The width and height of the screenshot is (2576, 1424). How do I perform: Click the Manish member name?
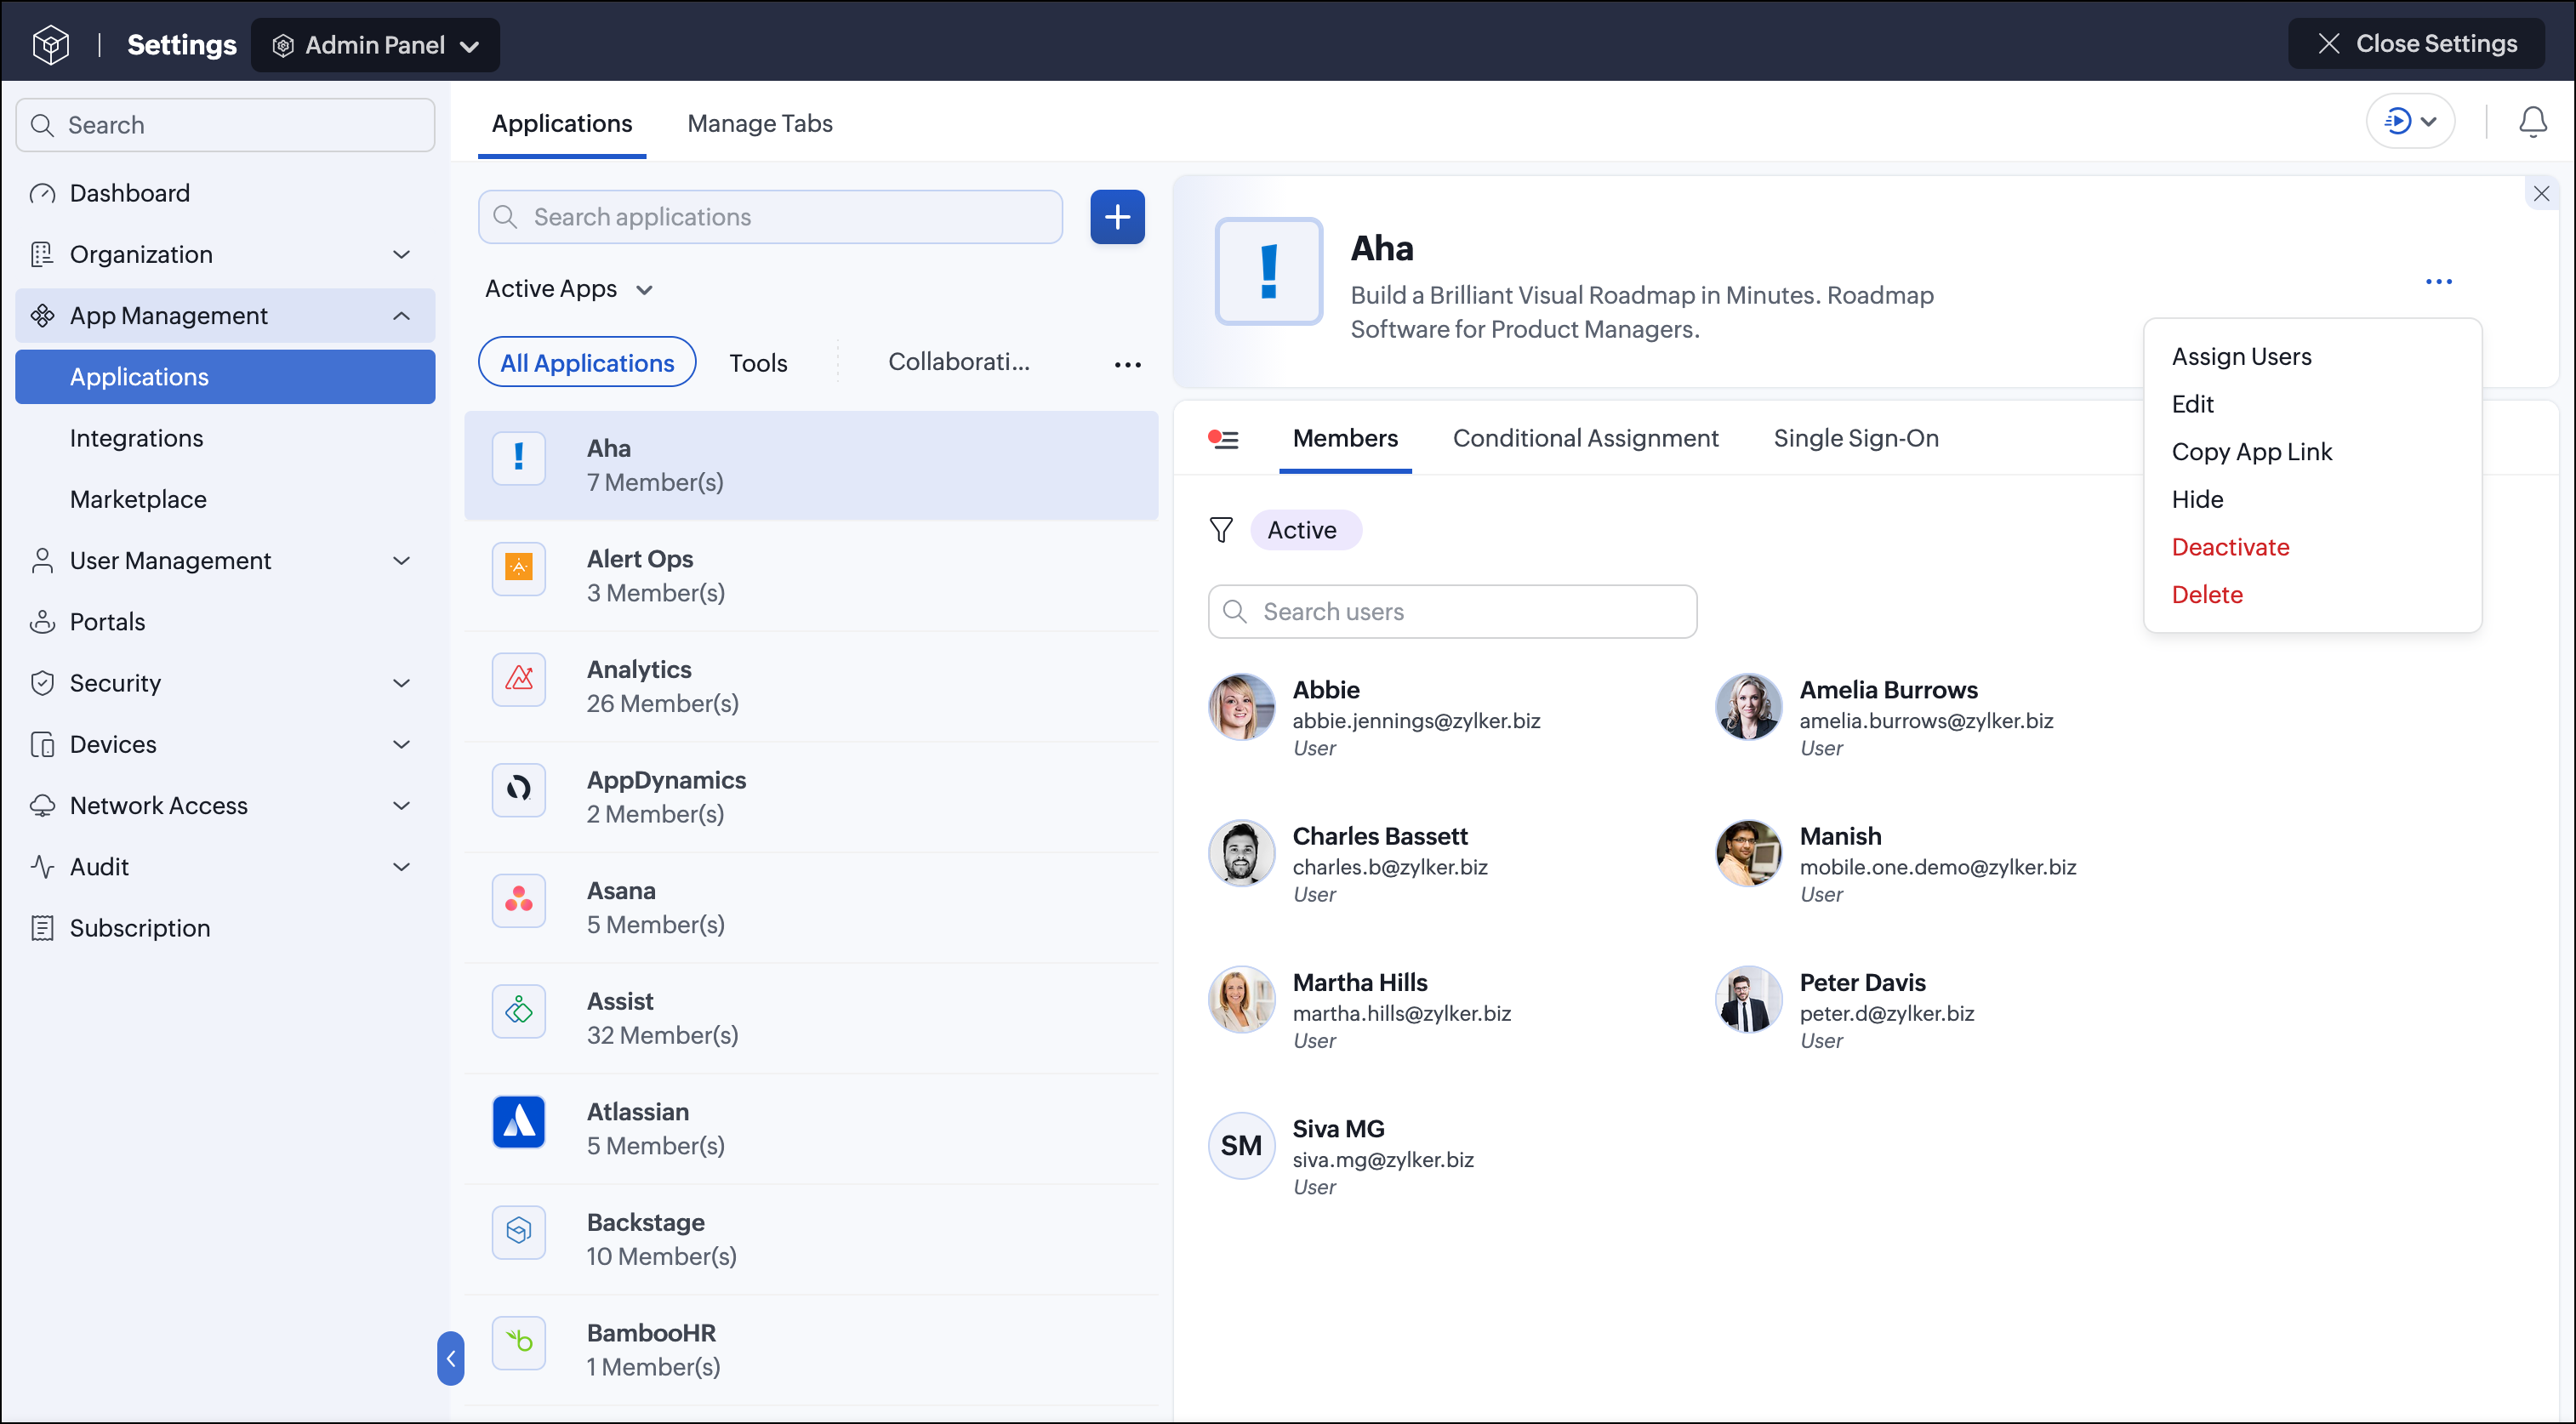[1840, 837]
